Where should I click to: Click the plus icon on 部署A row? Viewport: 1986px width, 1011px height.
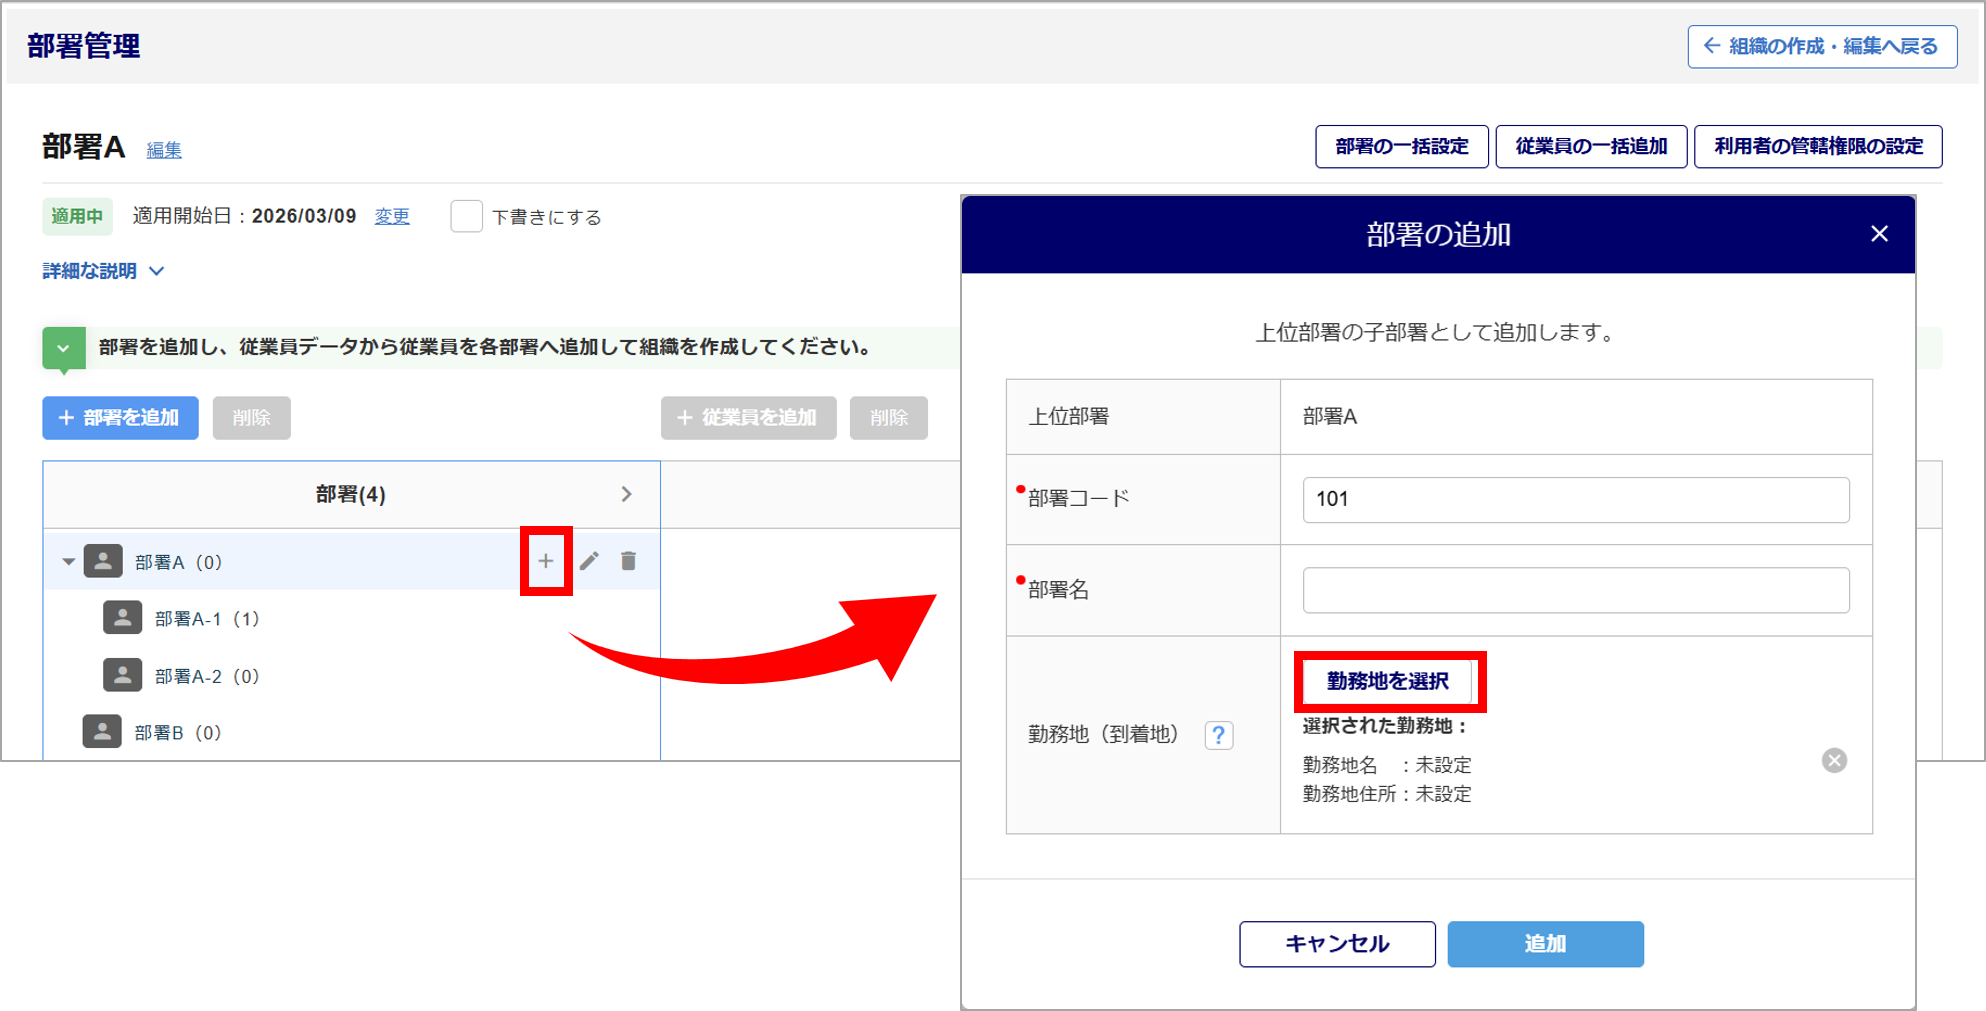coord(545,561)
